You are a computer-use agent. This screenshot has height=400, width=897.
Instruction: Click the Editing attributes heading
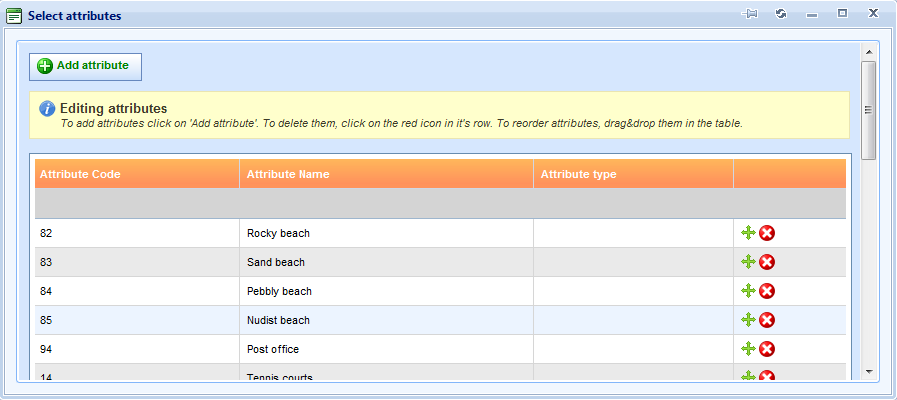pyautogui.click(x=113, y=108)
